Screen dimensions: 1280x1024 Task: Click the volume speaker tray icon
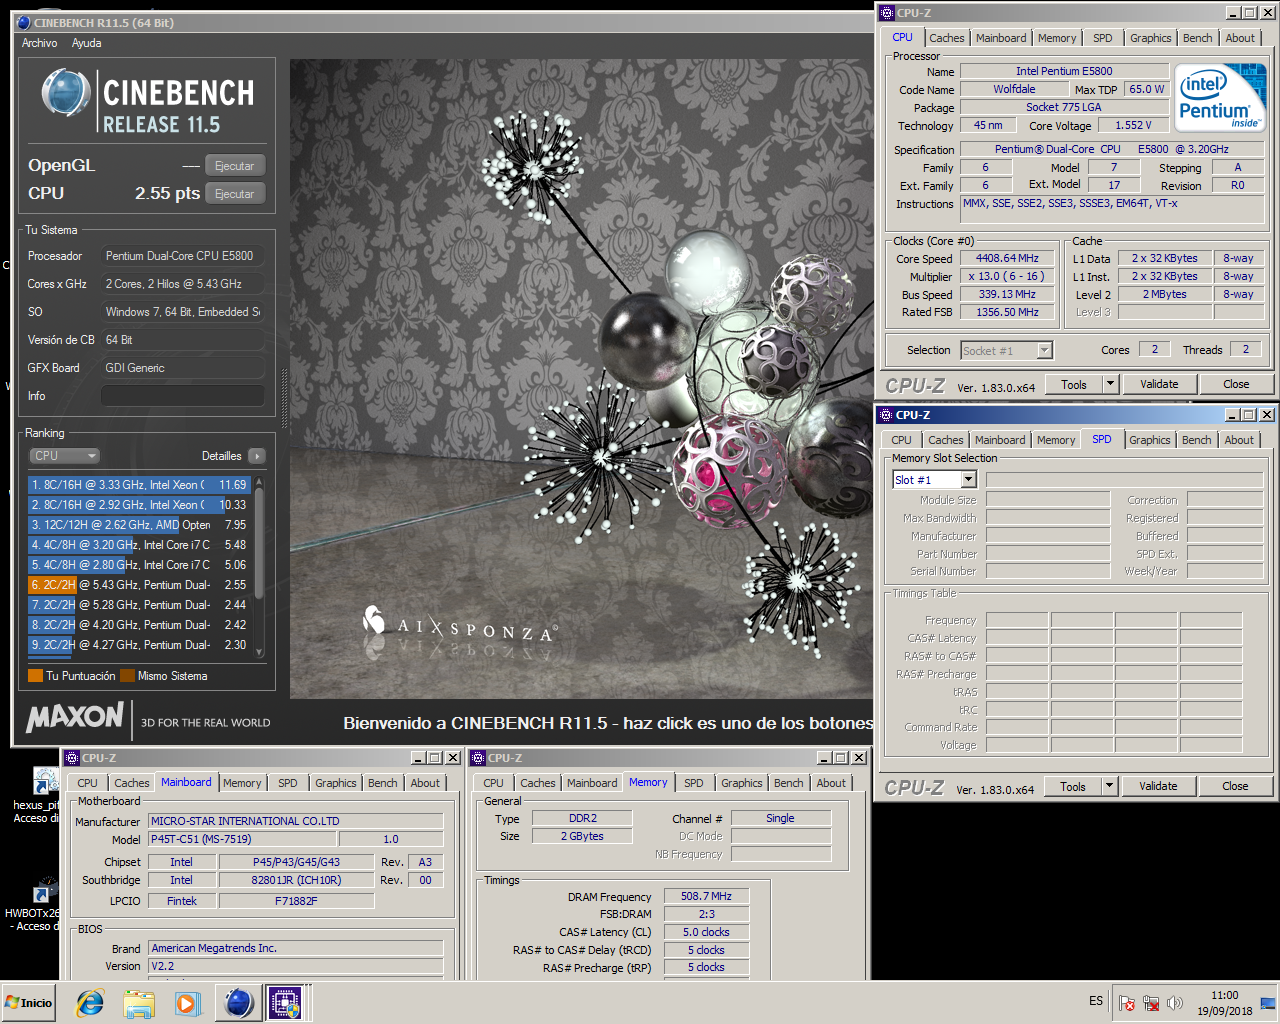tap(1175, 1003)
